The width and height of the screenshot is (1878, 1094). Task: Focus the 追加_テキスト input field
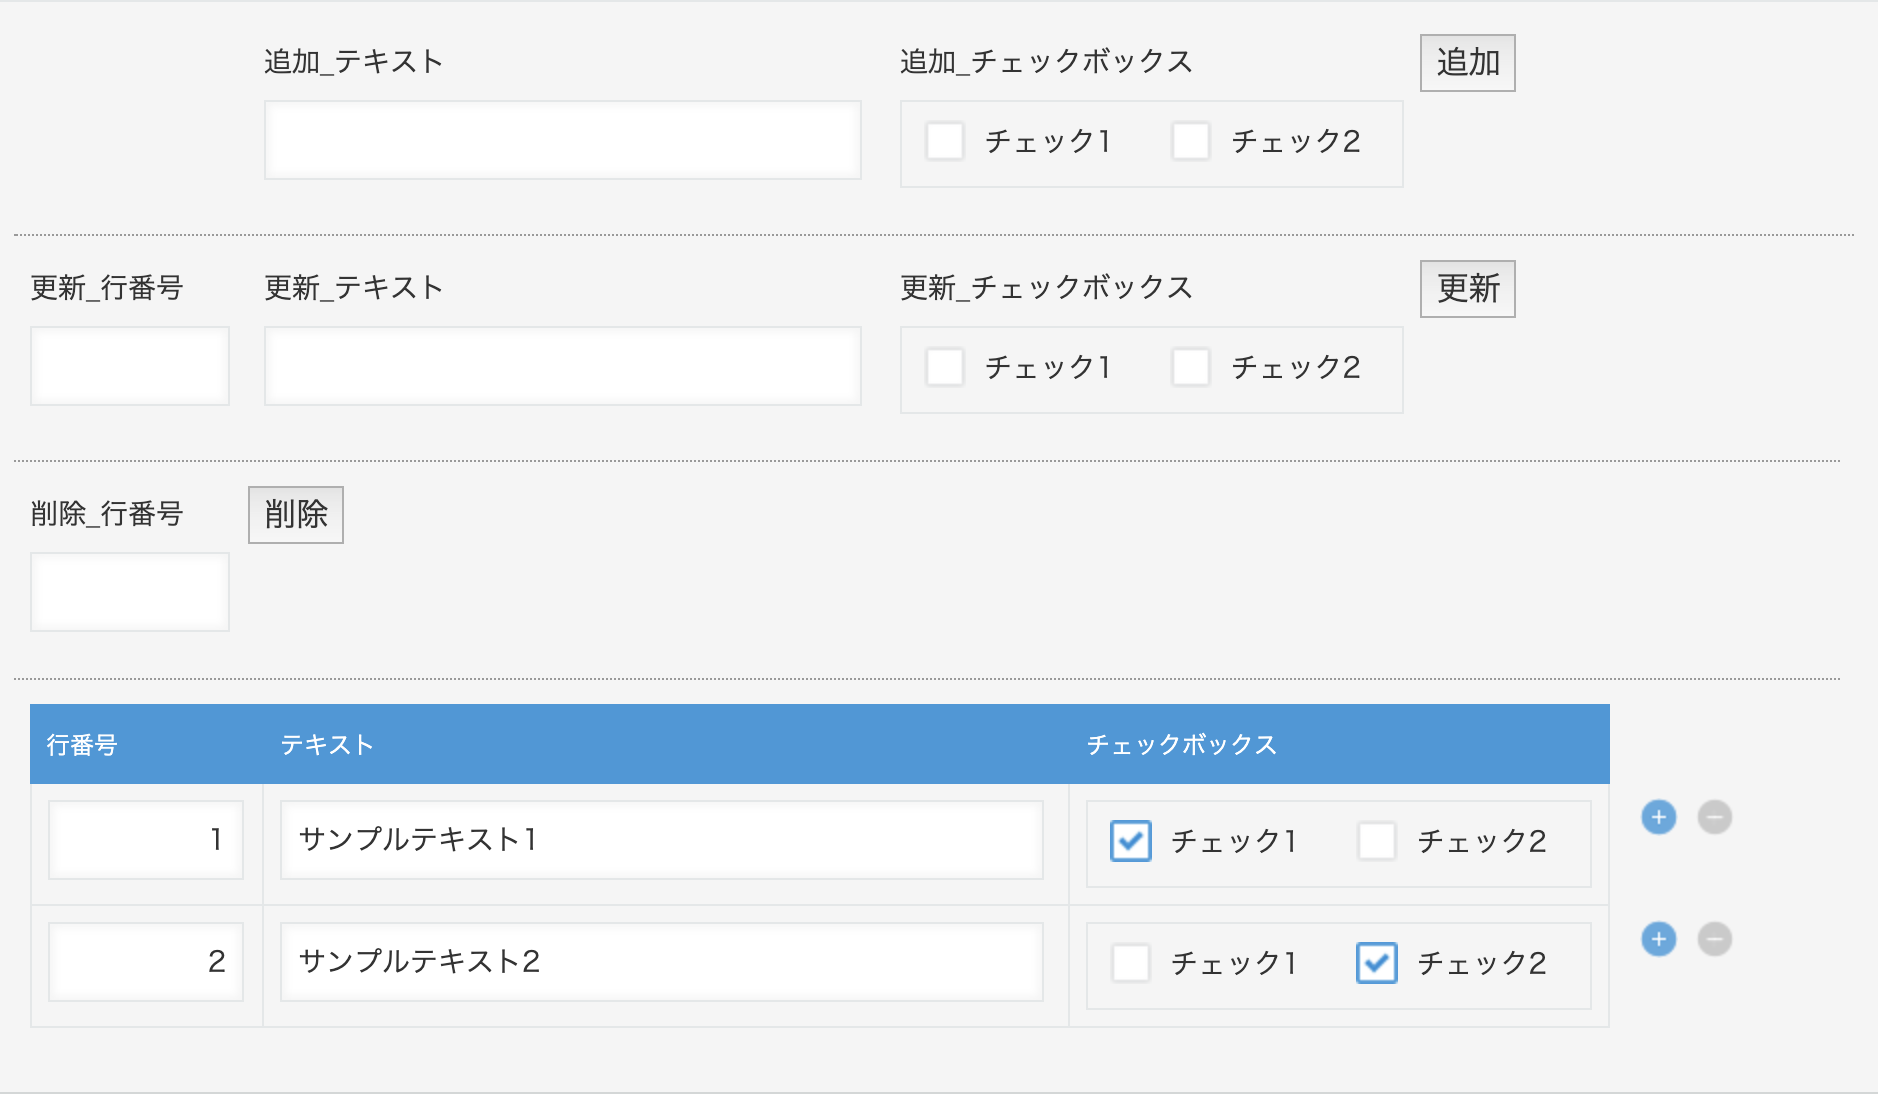(x=563, y=140)
